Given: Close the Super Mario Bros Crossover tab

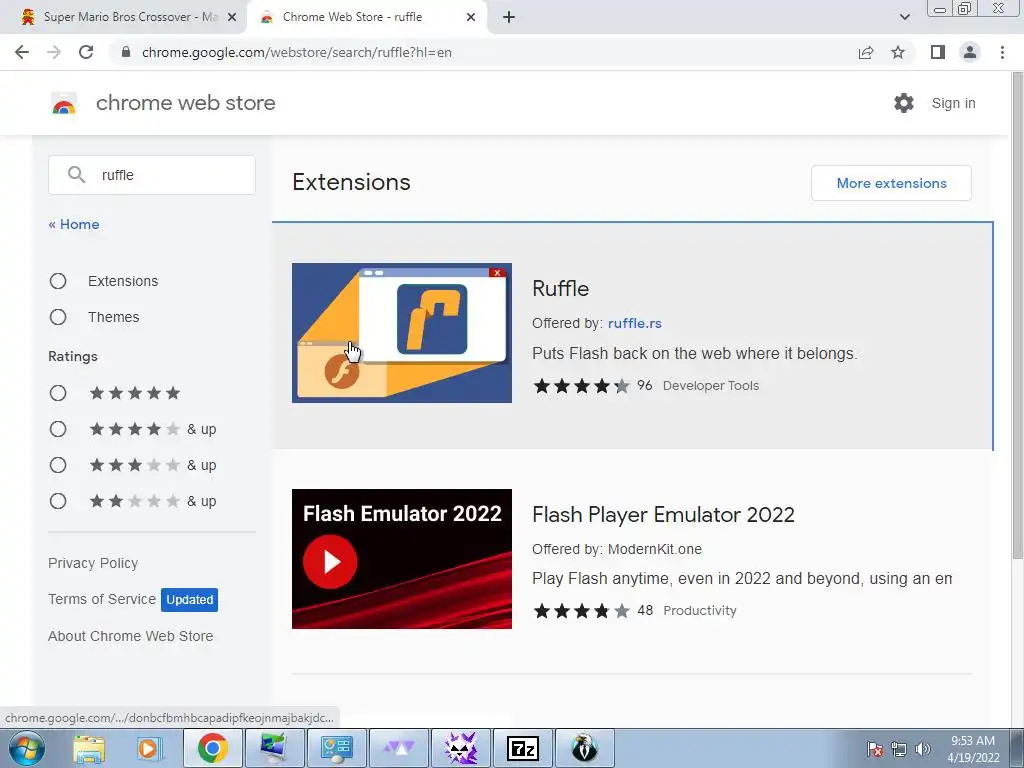Looking at the screenshot, I should [x=232, y=17].
